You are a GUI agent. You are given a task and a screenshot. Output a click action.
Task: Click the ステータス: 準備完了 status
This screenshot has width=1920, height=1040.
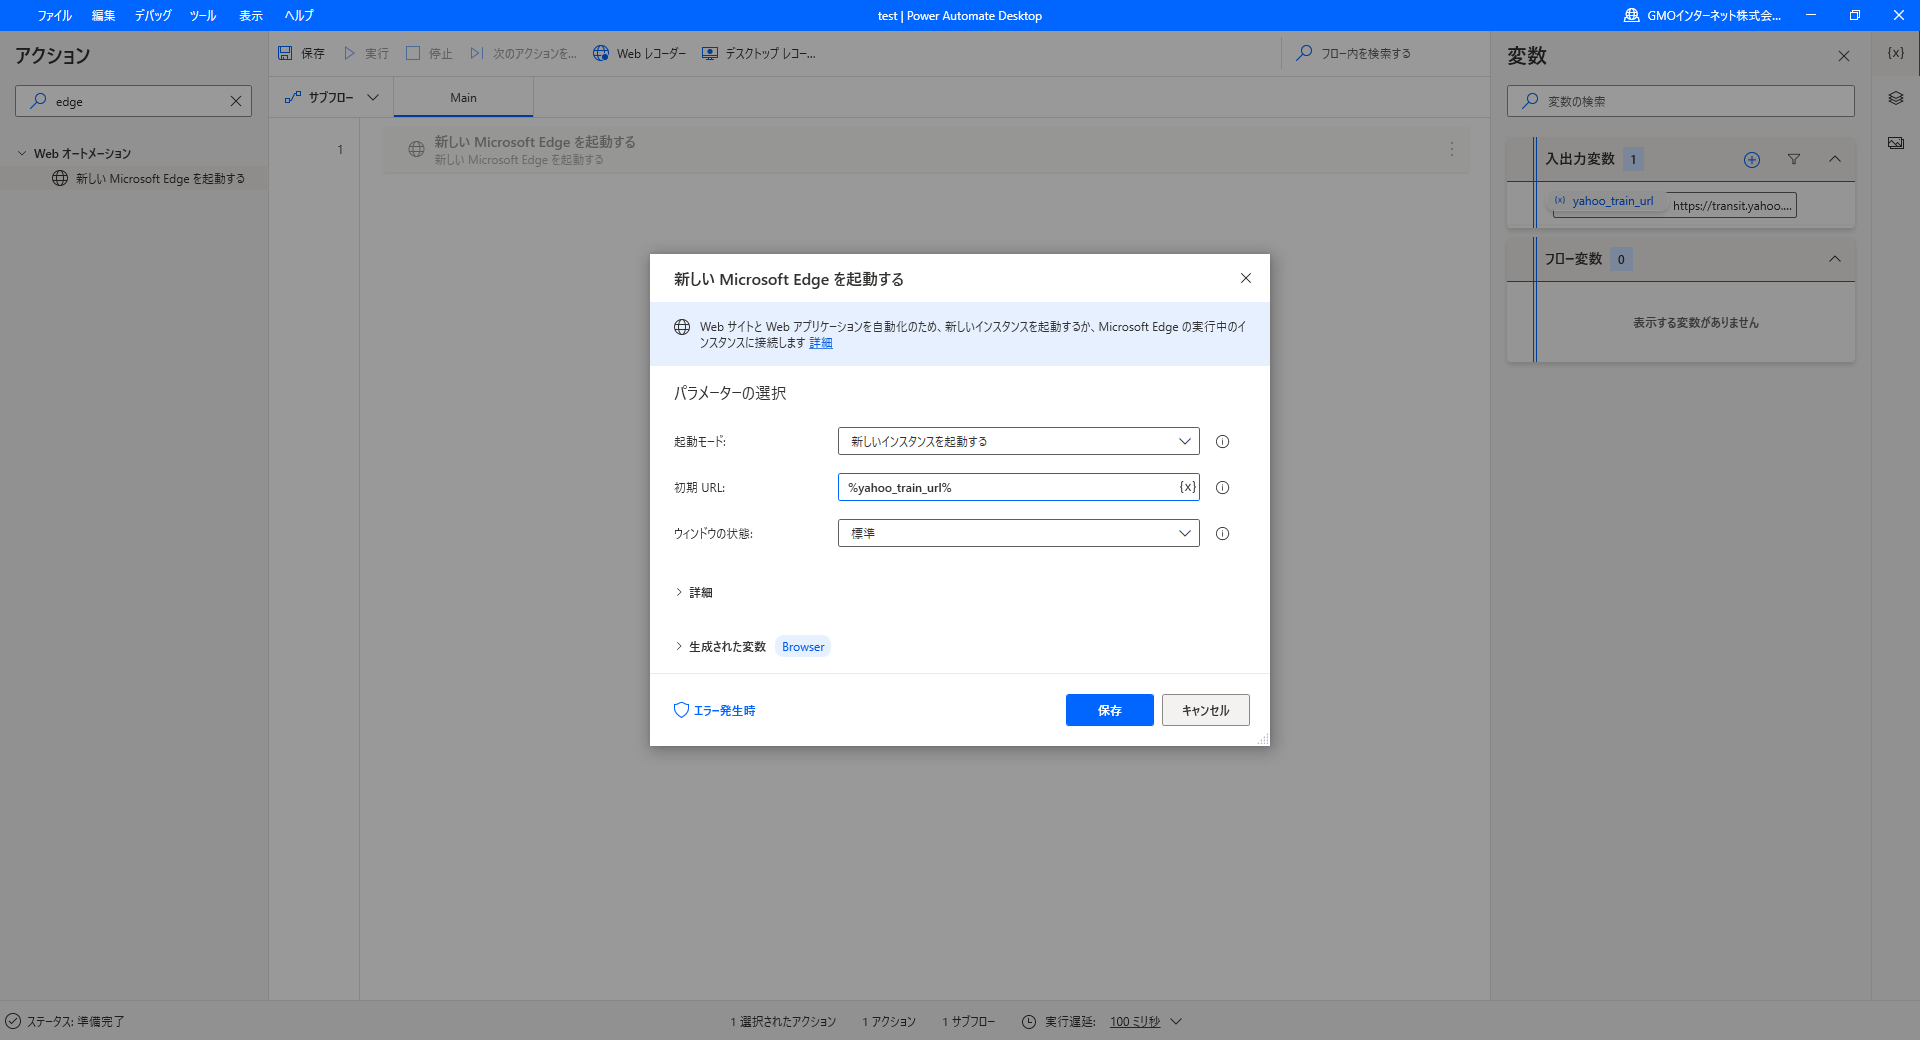(x=65, y=1022)
